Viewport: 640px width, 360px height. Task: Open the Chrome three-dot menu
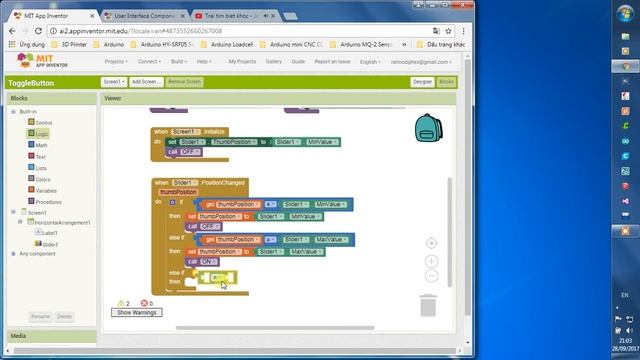click(463, 31)
